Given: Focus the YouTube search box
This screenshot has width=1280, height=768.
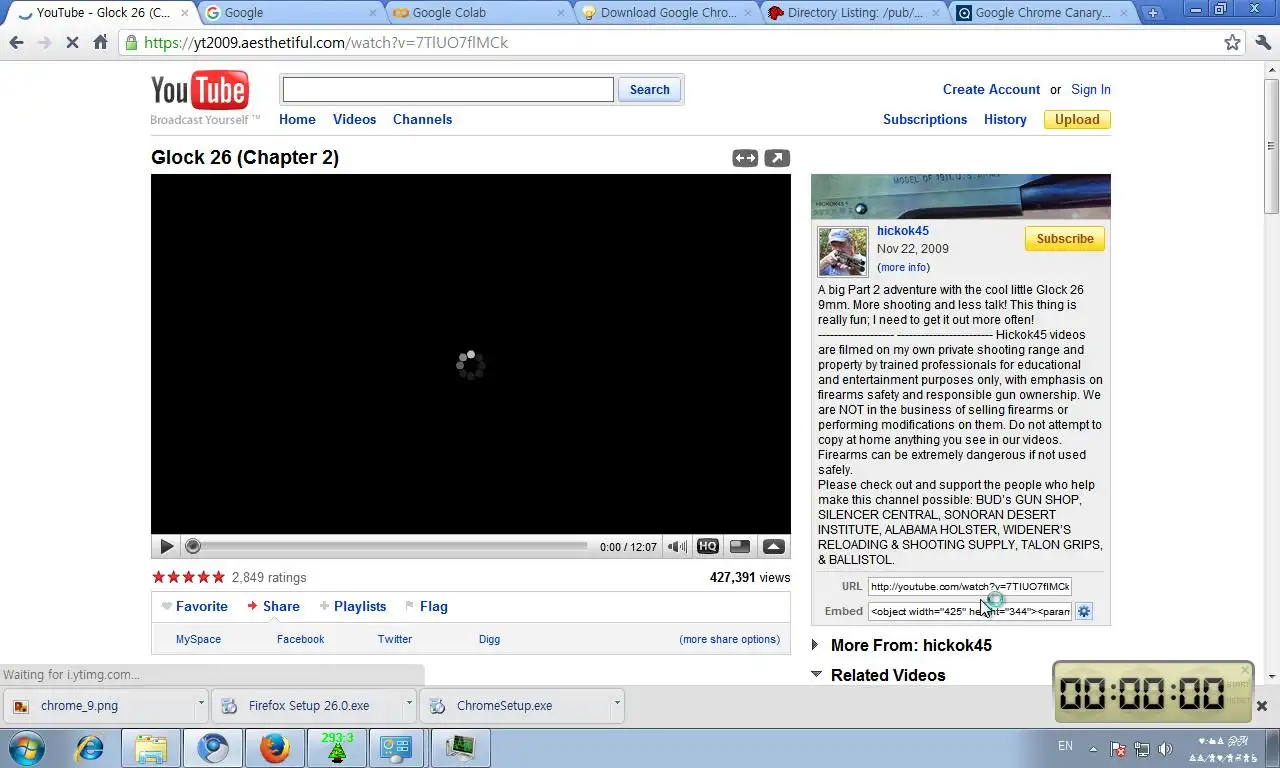Looking at the screenshot, I should pyautogui.click(x=448, y=89).
